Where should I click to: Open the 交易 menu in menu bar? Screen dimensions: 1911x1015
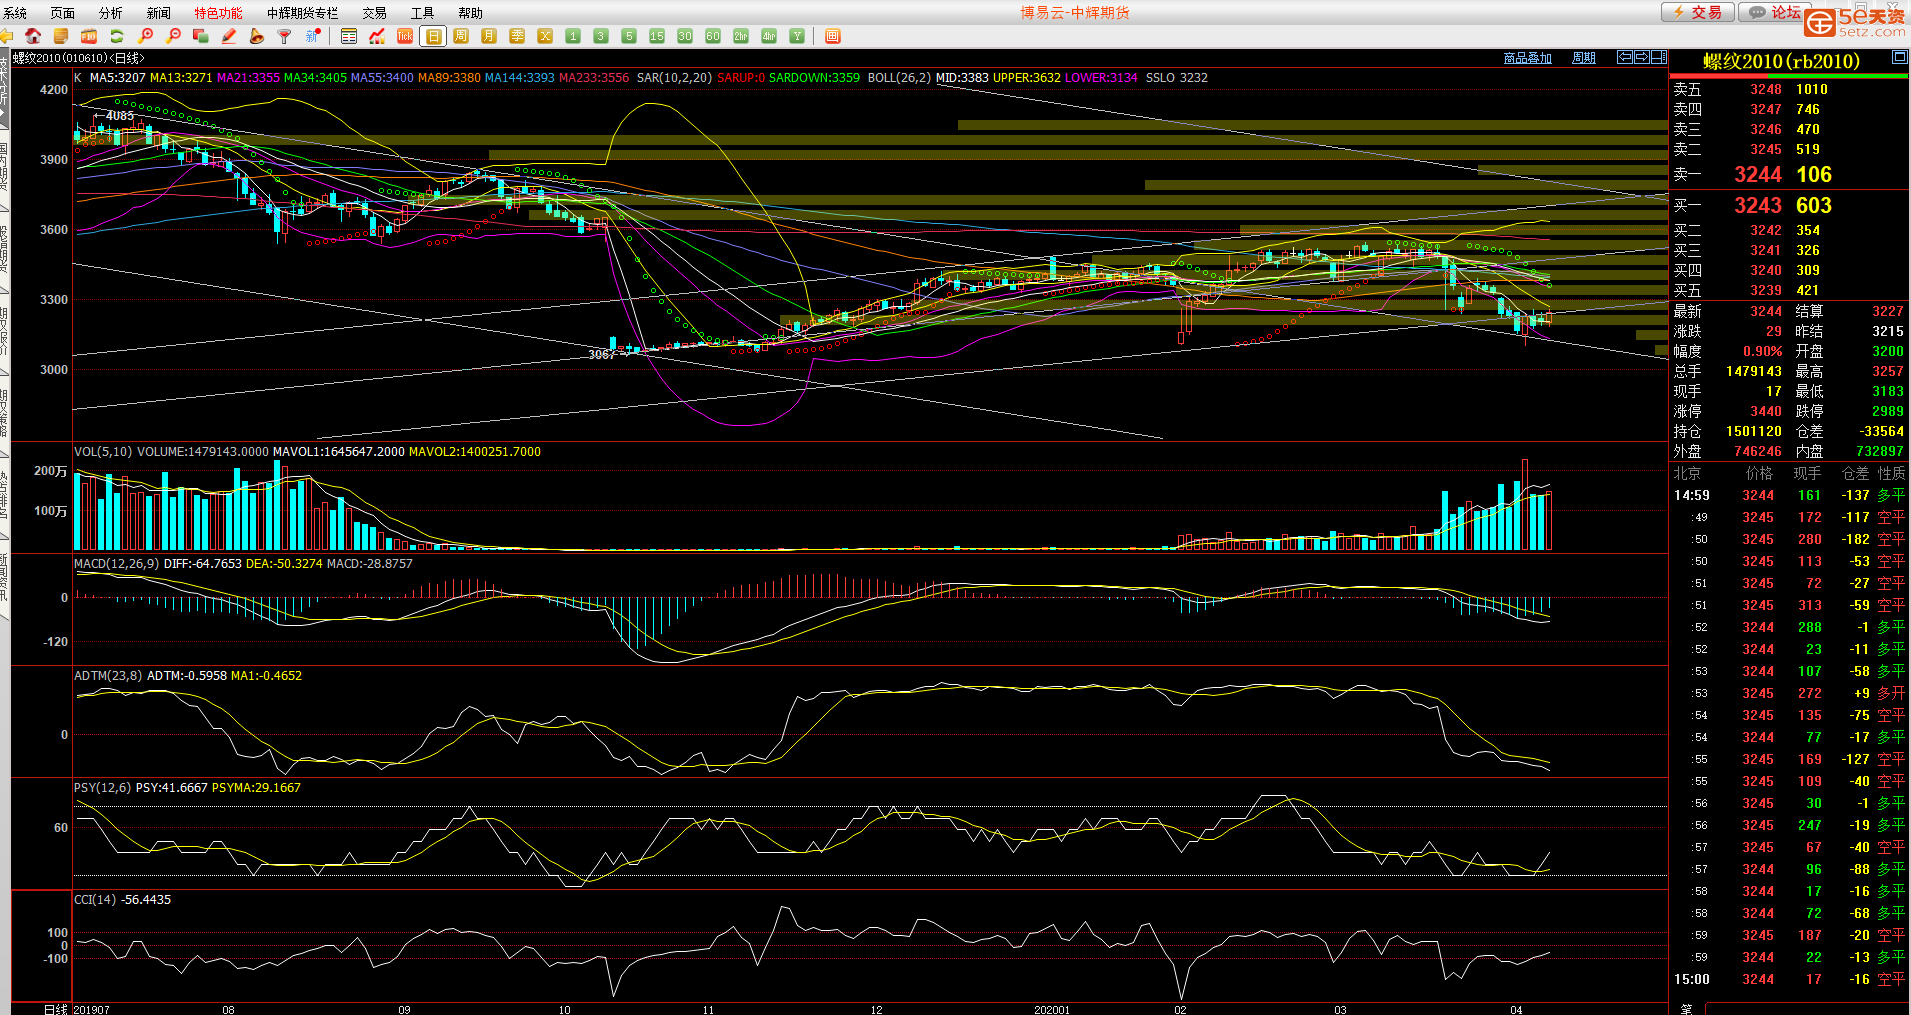coord(375,13)
